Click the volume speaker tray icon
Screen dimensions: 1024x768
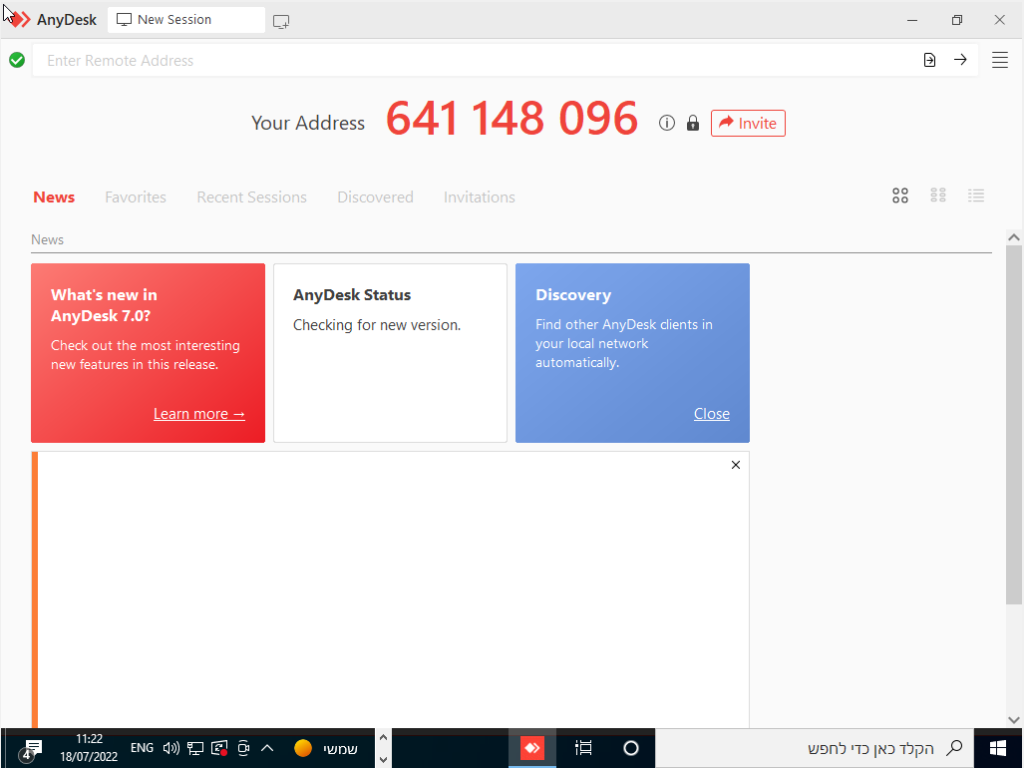tap(171, 748)
